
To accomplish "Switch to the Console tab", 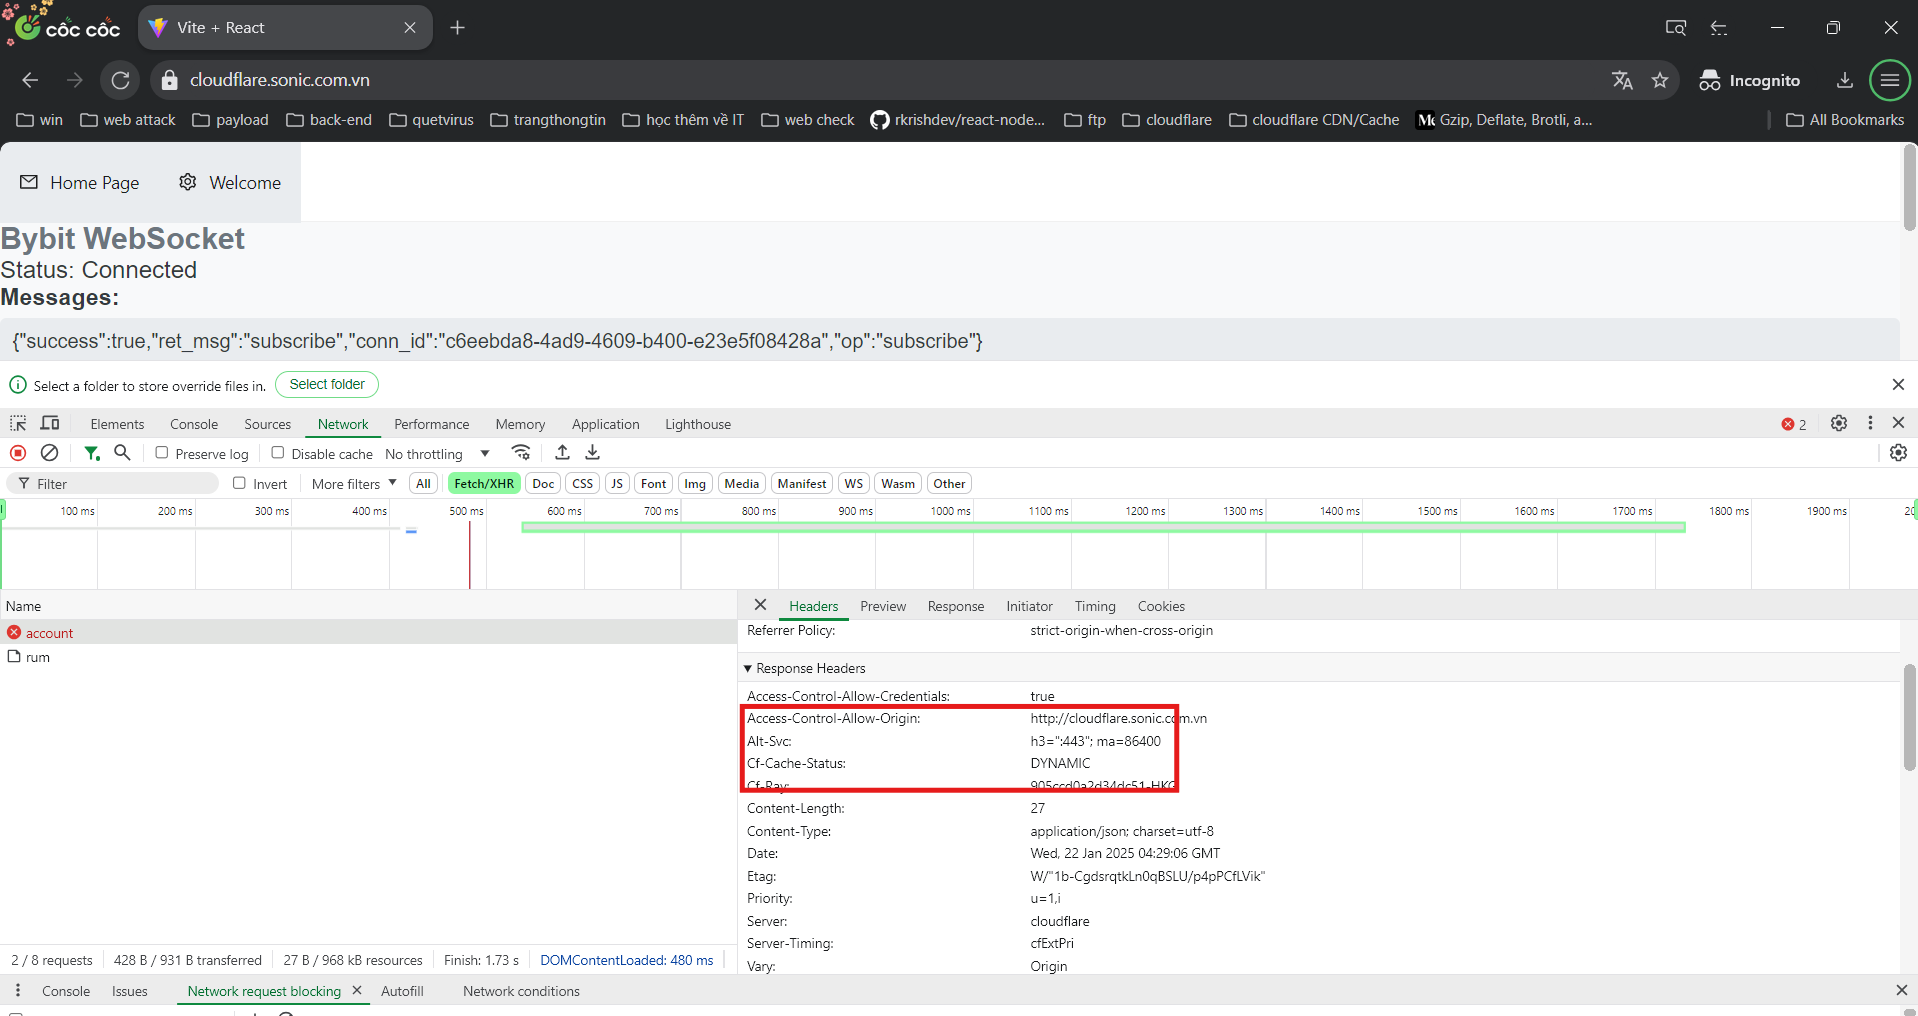I will pos(193,424).
